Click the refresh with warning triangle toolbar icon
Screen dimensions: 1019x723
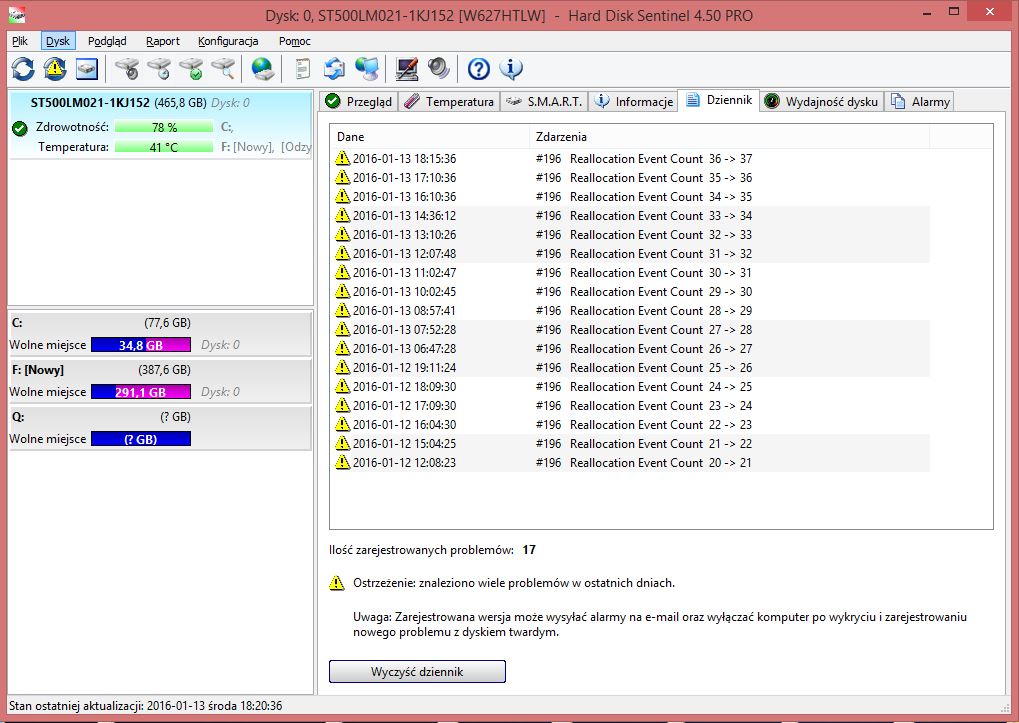point(55,68)
